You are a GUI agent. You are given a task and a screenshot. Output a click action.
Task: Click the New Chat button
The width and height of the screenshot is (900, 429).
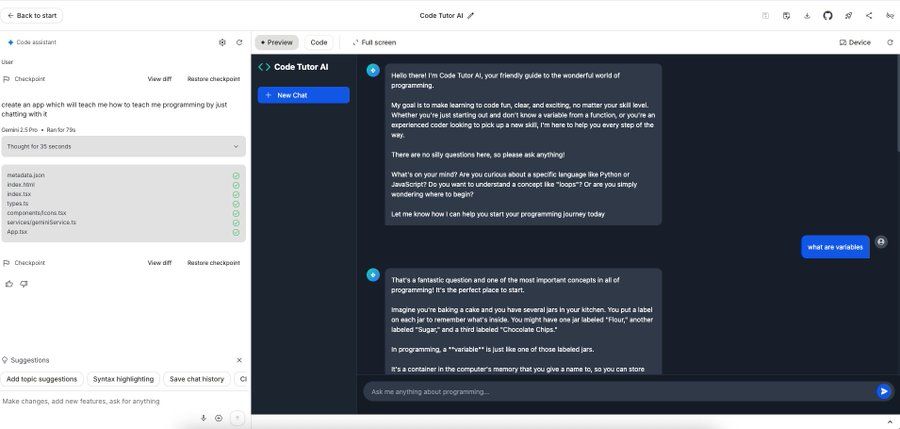[303, 95]
